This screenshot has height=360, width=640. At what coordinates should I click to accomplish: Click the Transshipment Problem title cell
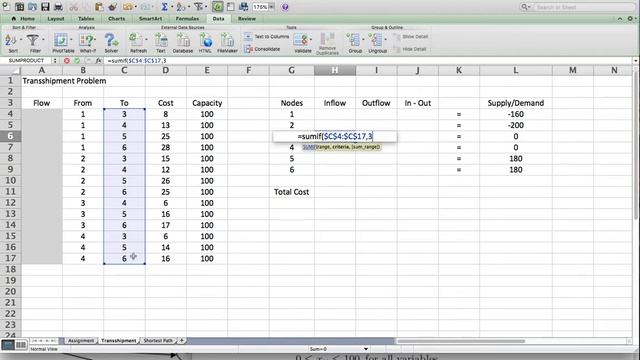tap(64, 81)
